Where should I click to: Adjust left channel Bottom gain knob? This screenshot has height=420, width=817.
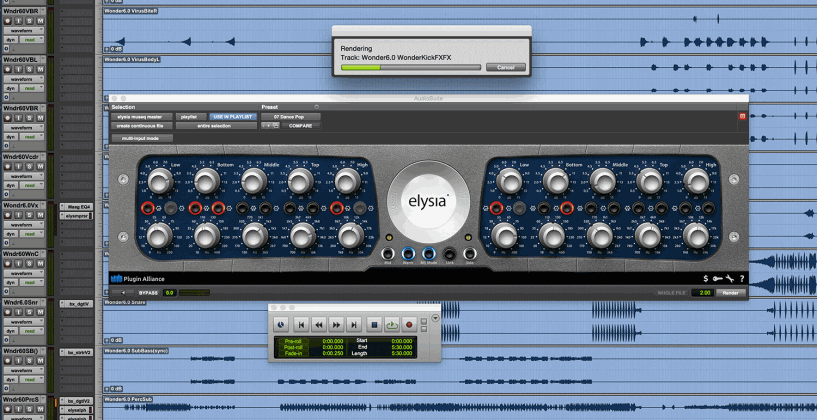[x=207, y=181]
